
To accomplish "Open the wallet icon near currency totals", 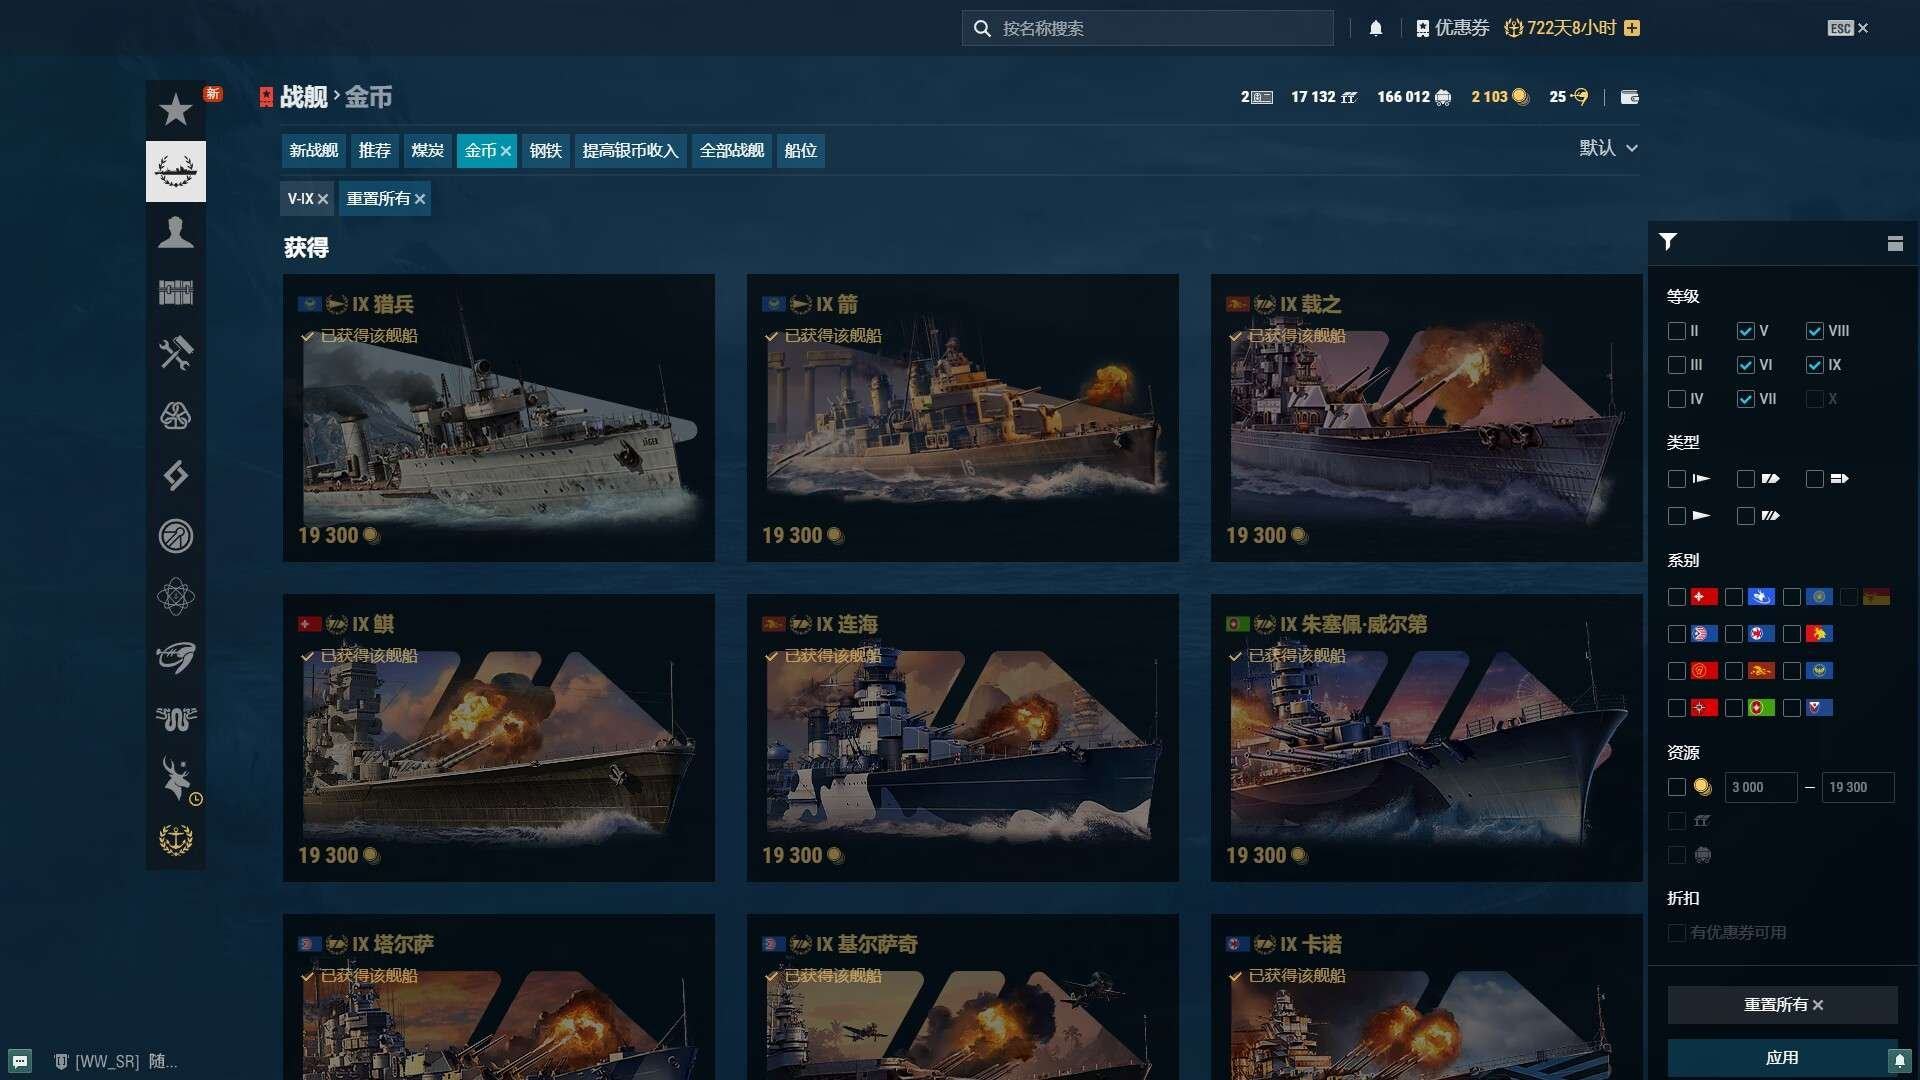I will (1629, 97).
